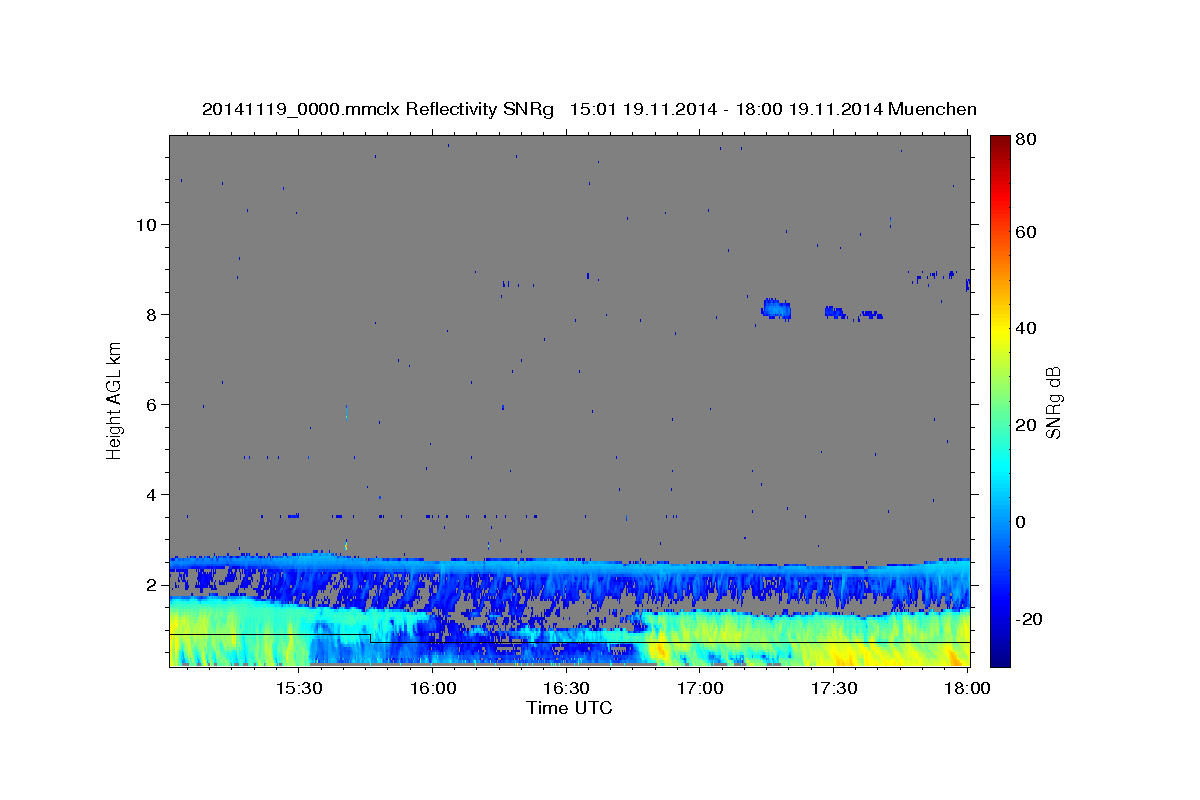The height and width of the screenshot is (800, 1200).
Task: Click the 'Muenchen' location label in title
Action: click(x=932, y=109)
